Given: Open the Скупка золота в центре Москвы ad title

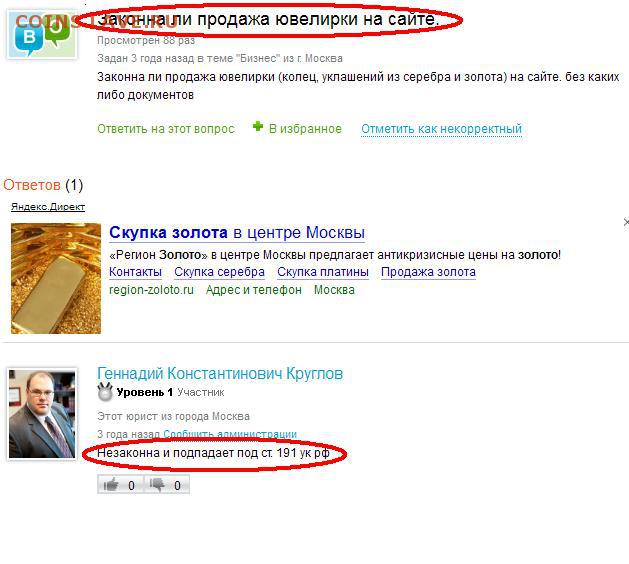Looking at the screenshot, I should (237, 232).
